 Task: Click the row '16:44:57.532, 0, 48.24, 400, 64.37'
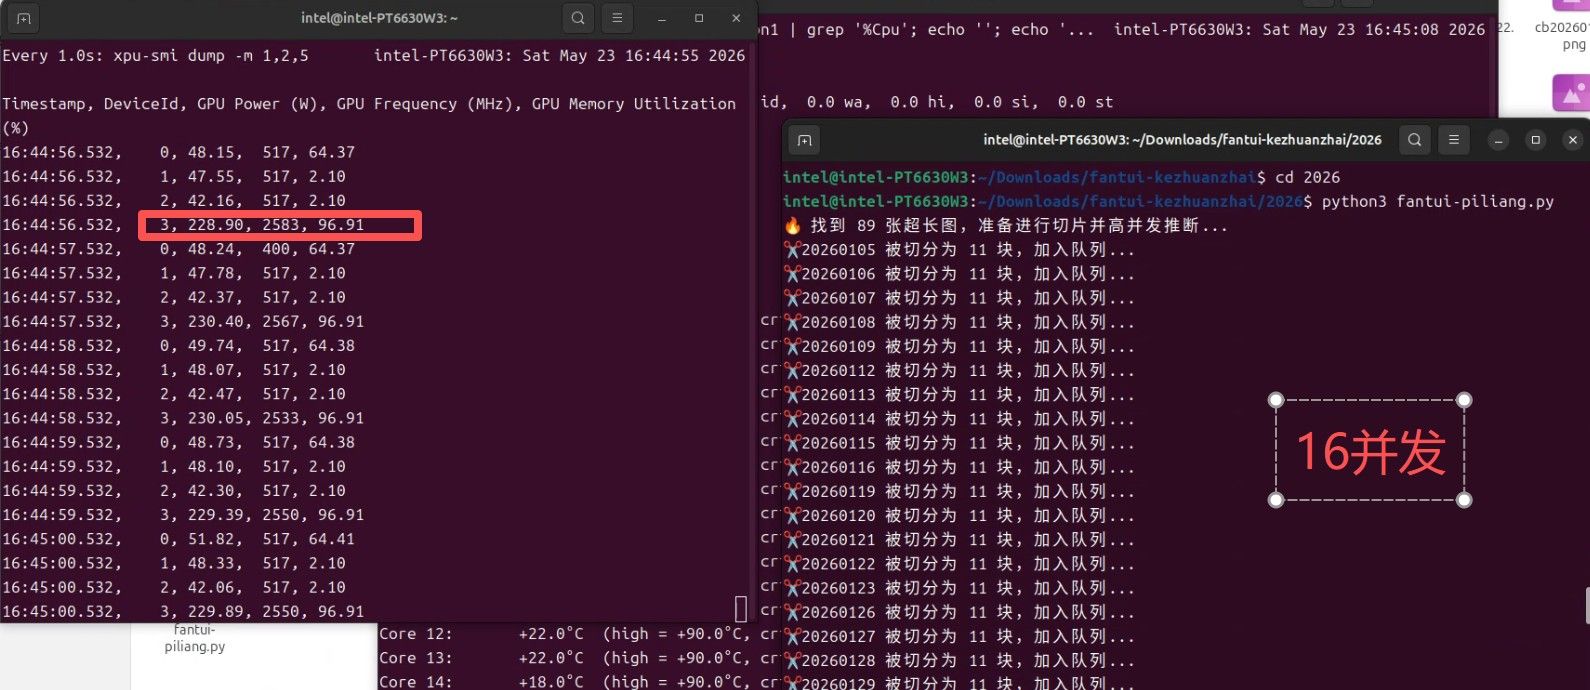click(x=179, y=249)
